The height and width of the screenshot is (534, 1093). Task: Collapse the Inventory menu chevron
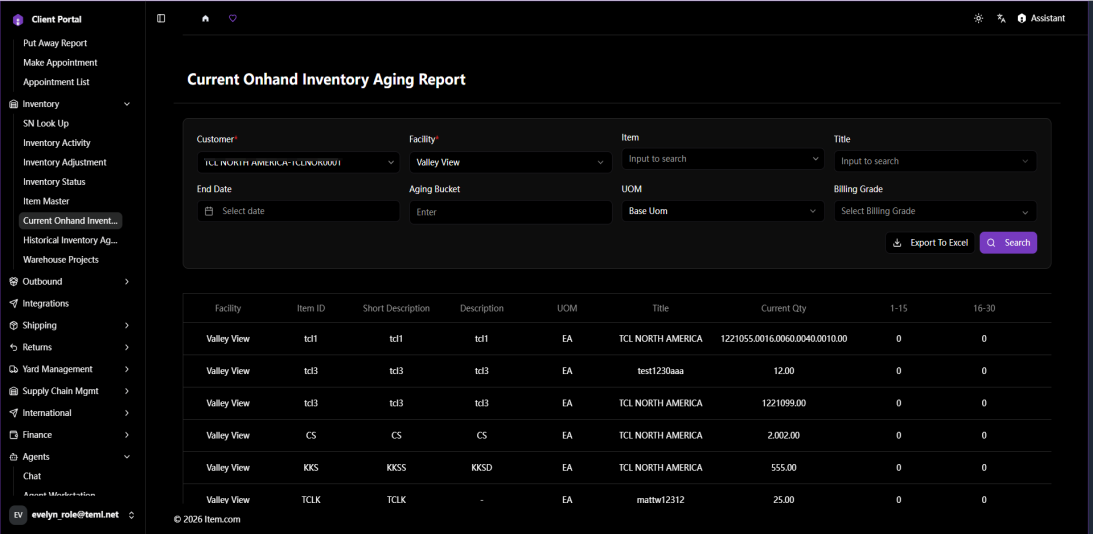[127, 104]
